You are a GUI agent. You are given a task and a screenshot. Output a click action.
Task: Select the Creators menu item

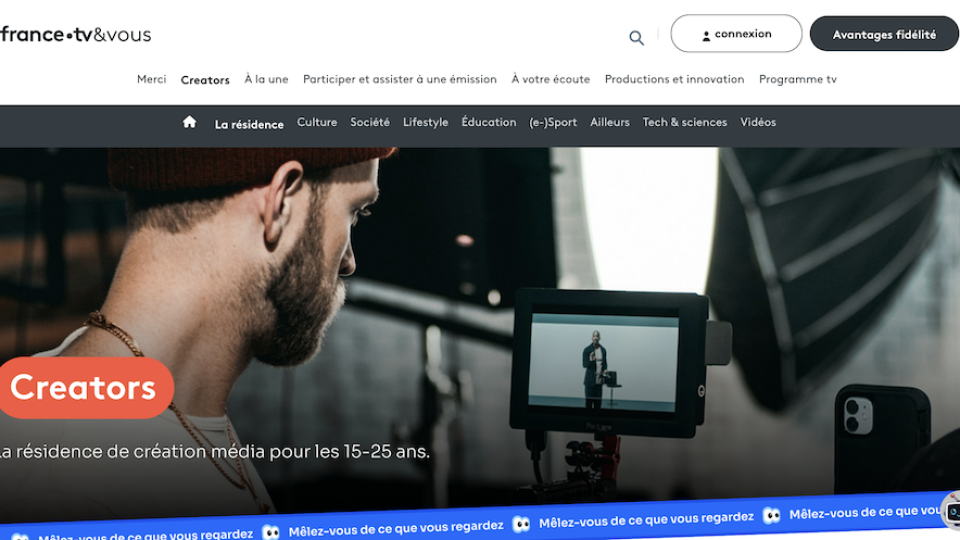(x=205, y=80)
